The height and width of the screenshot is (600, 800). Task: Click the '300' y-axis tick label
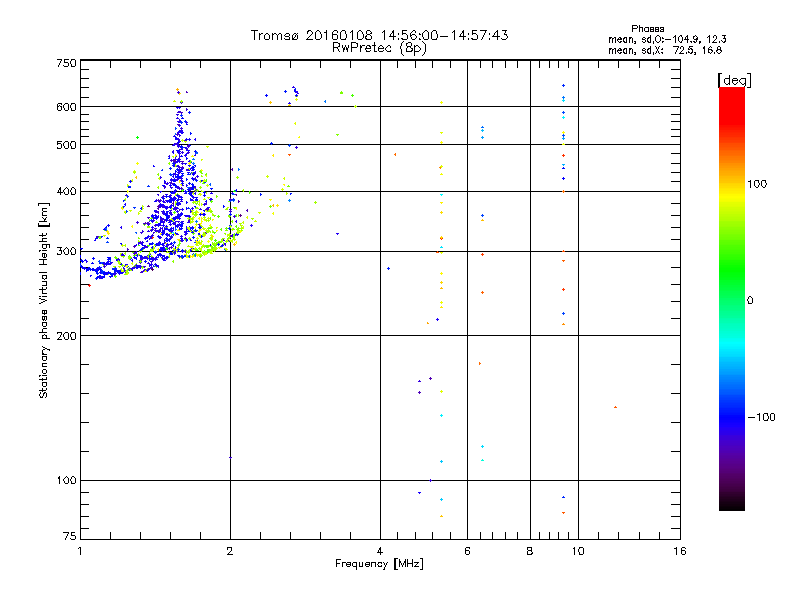click(66, 251)
